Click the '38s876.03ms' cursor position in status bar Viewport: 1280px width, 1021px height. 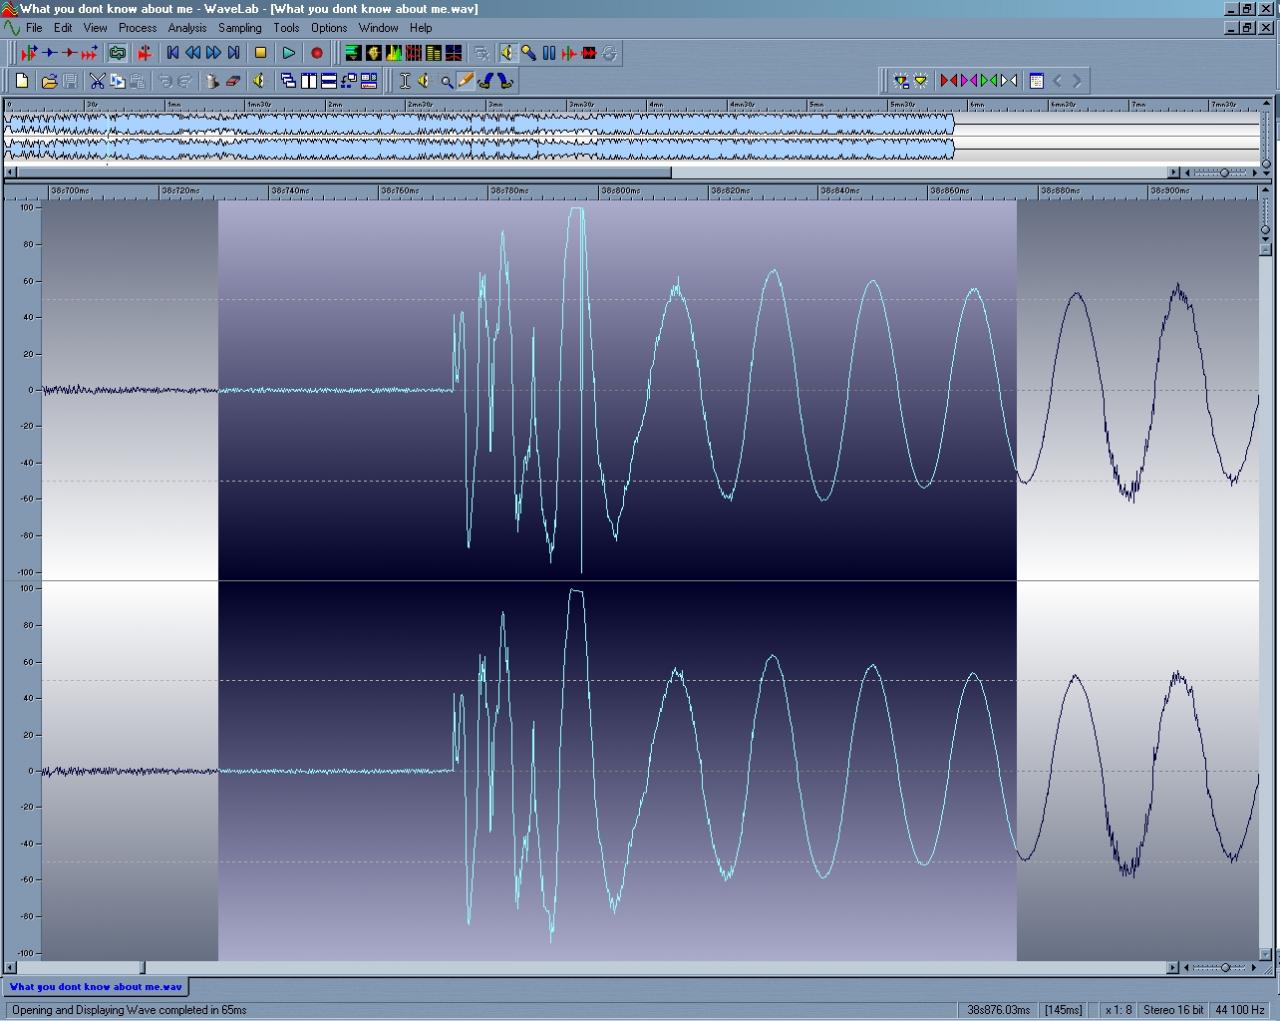click(x=998, y=1010)
